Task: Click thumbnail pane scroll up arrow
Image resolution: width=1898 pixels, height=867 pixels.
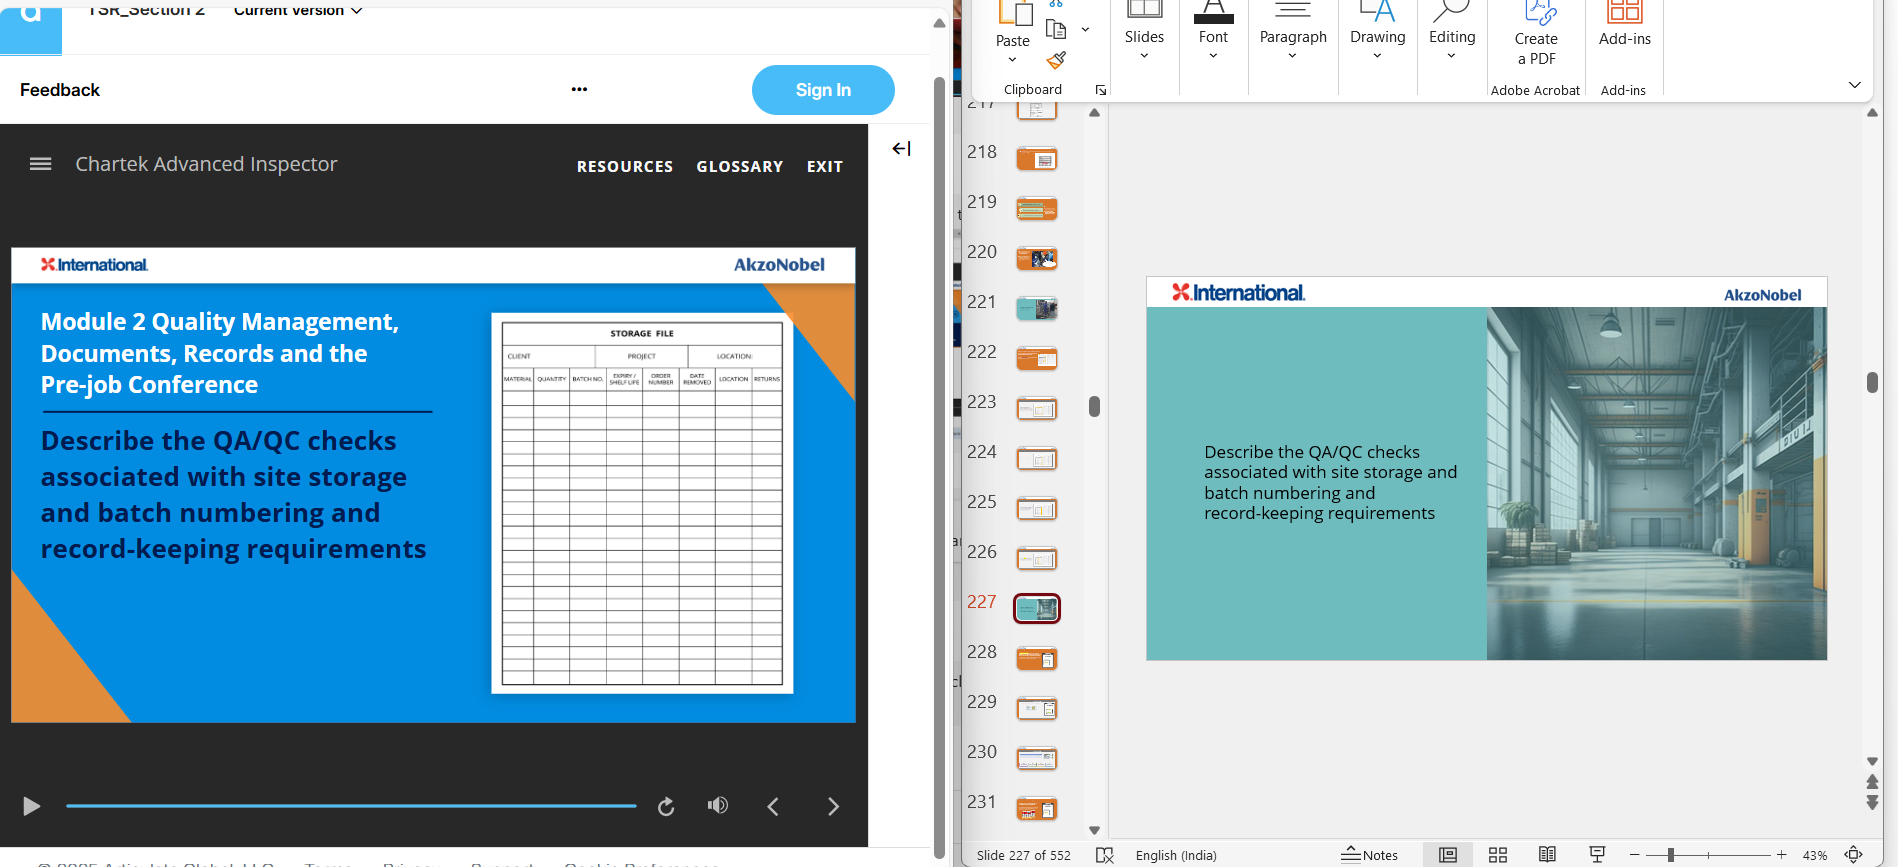Action: coord(1094,113)
